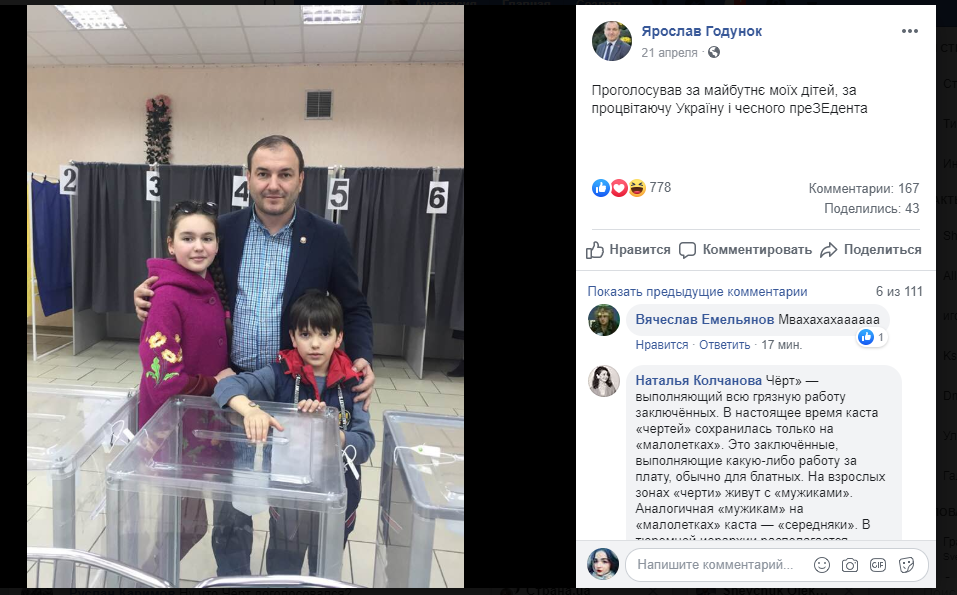Reply to Вячеслав Емельянов comment via Ответить
This screenshot has width=957, height=595.
[724, 345]
